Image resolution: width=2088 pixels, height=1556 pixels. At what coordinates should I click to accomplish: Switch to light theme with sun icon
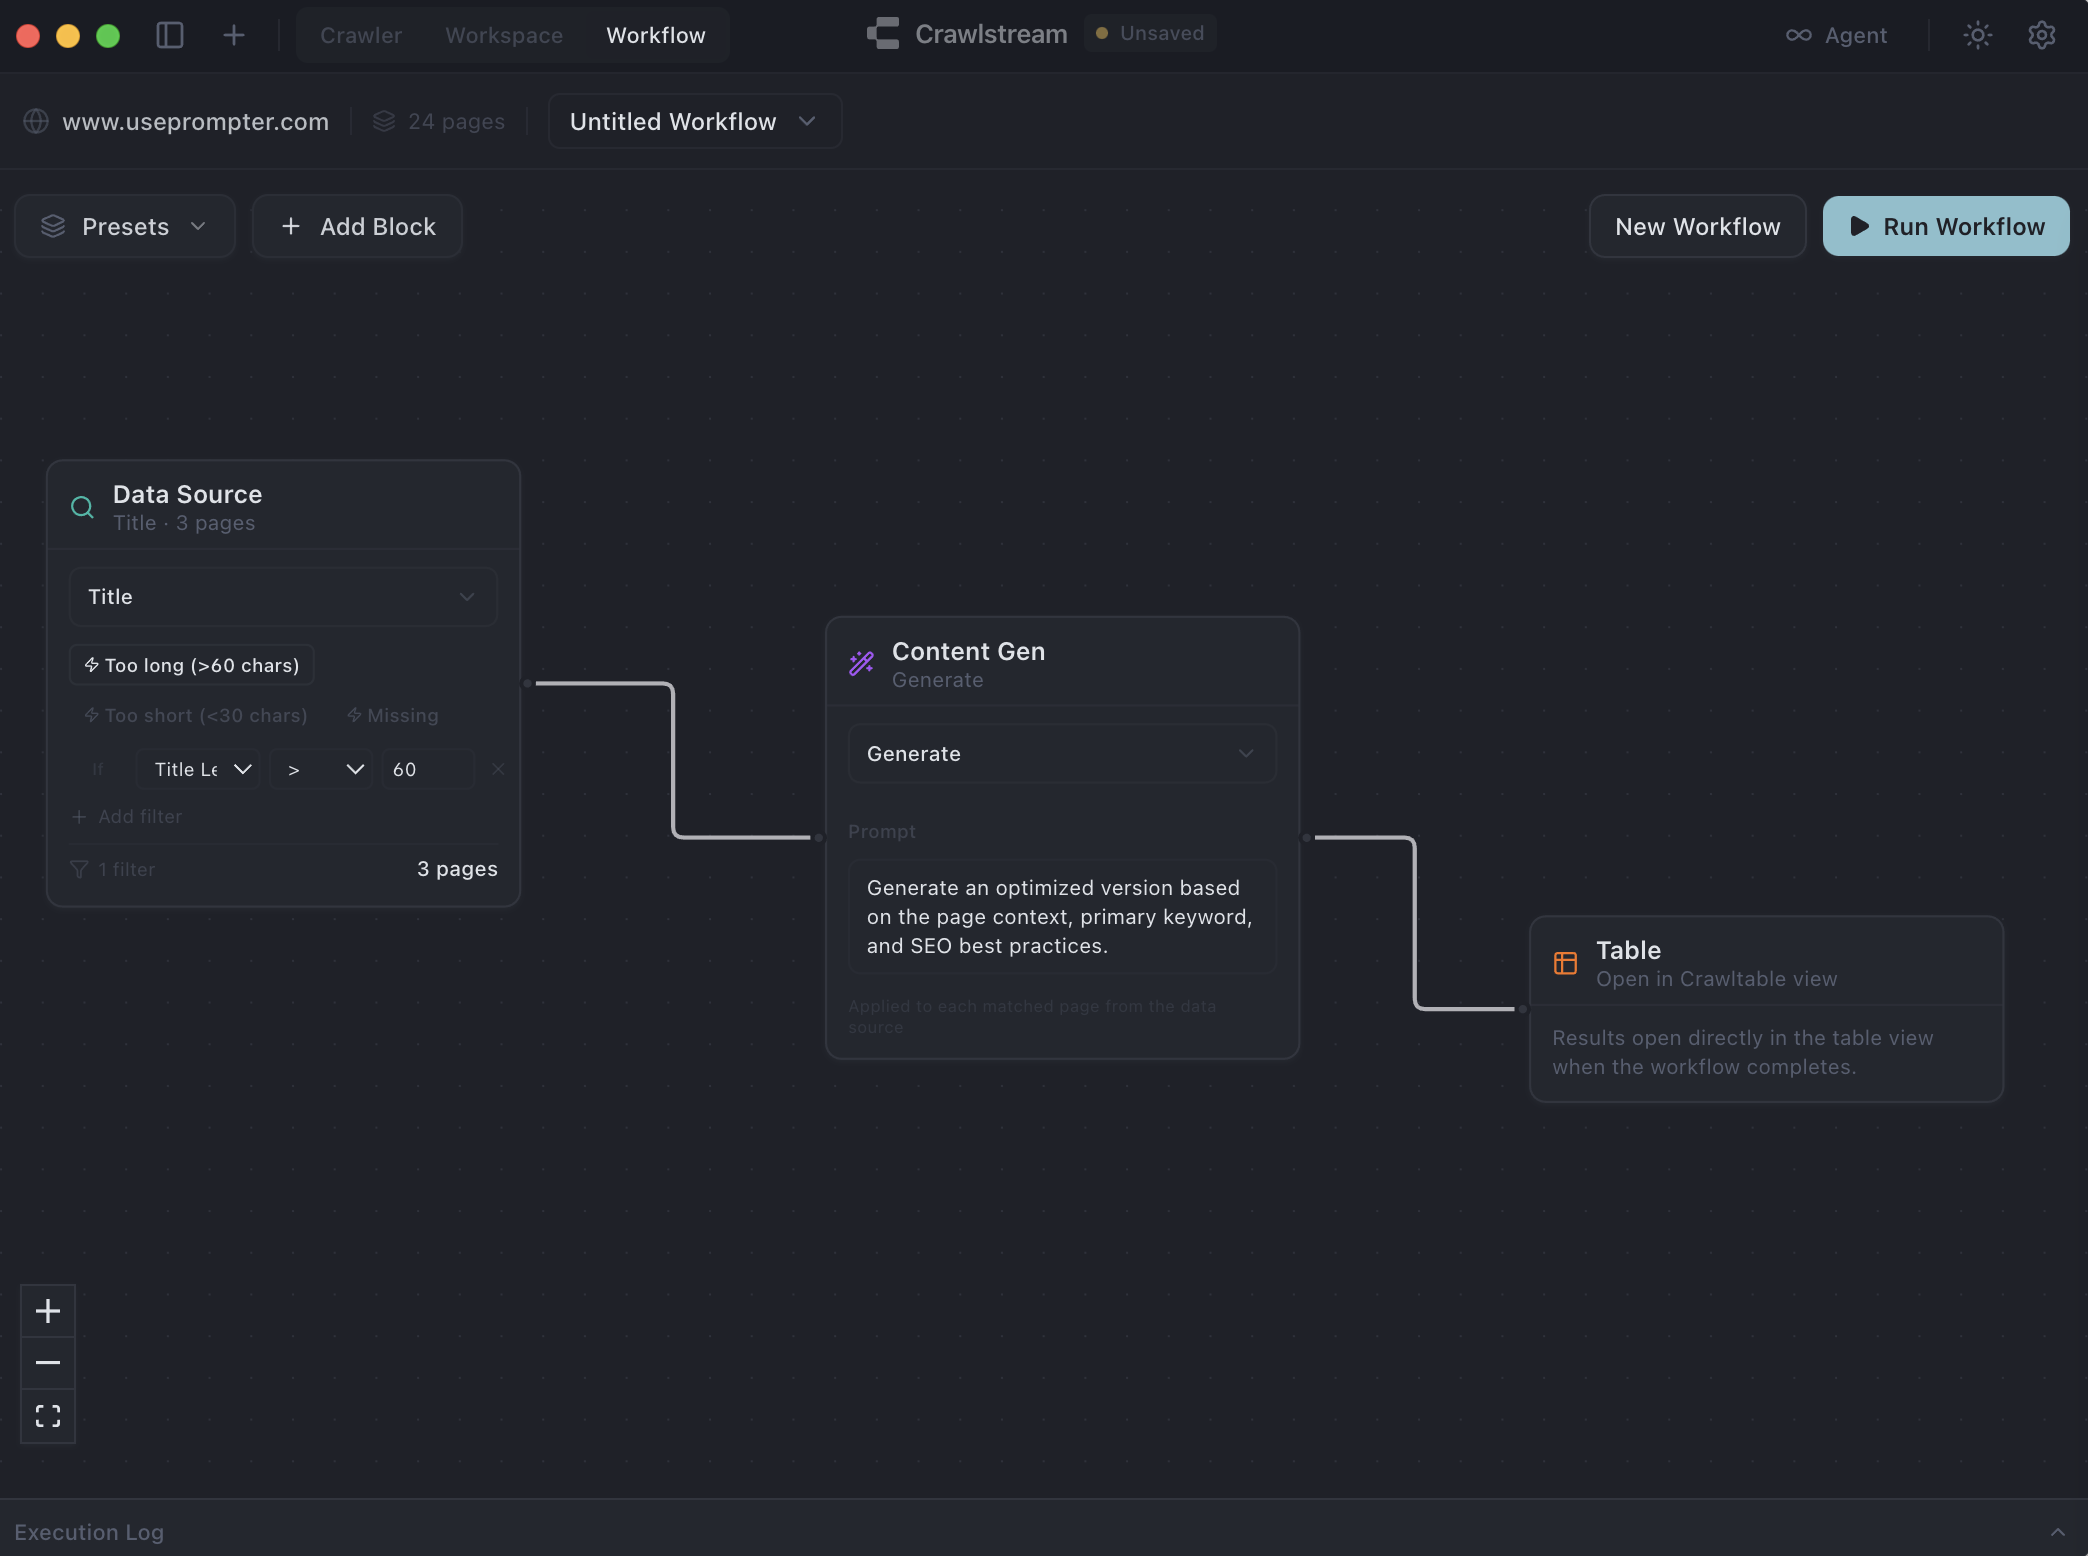[1977, 34]
